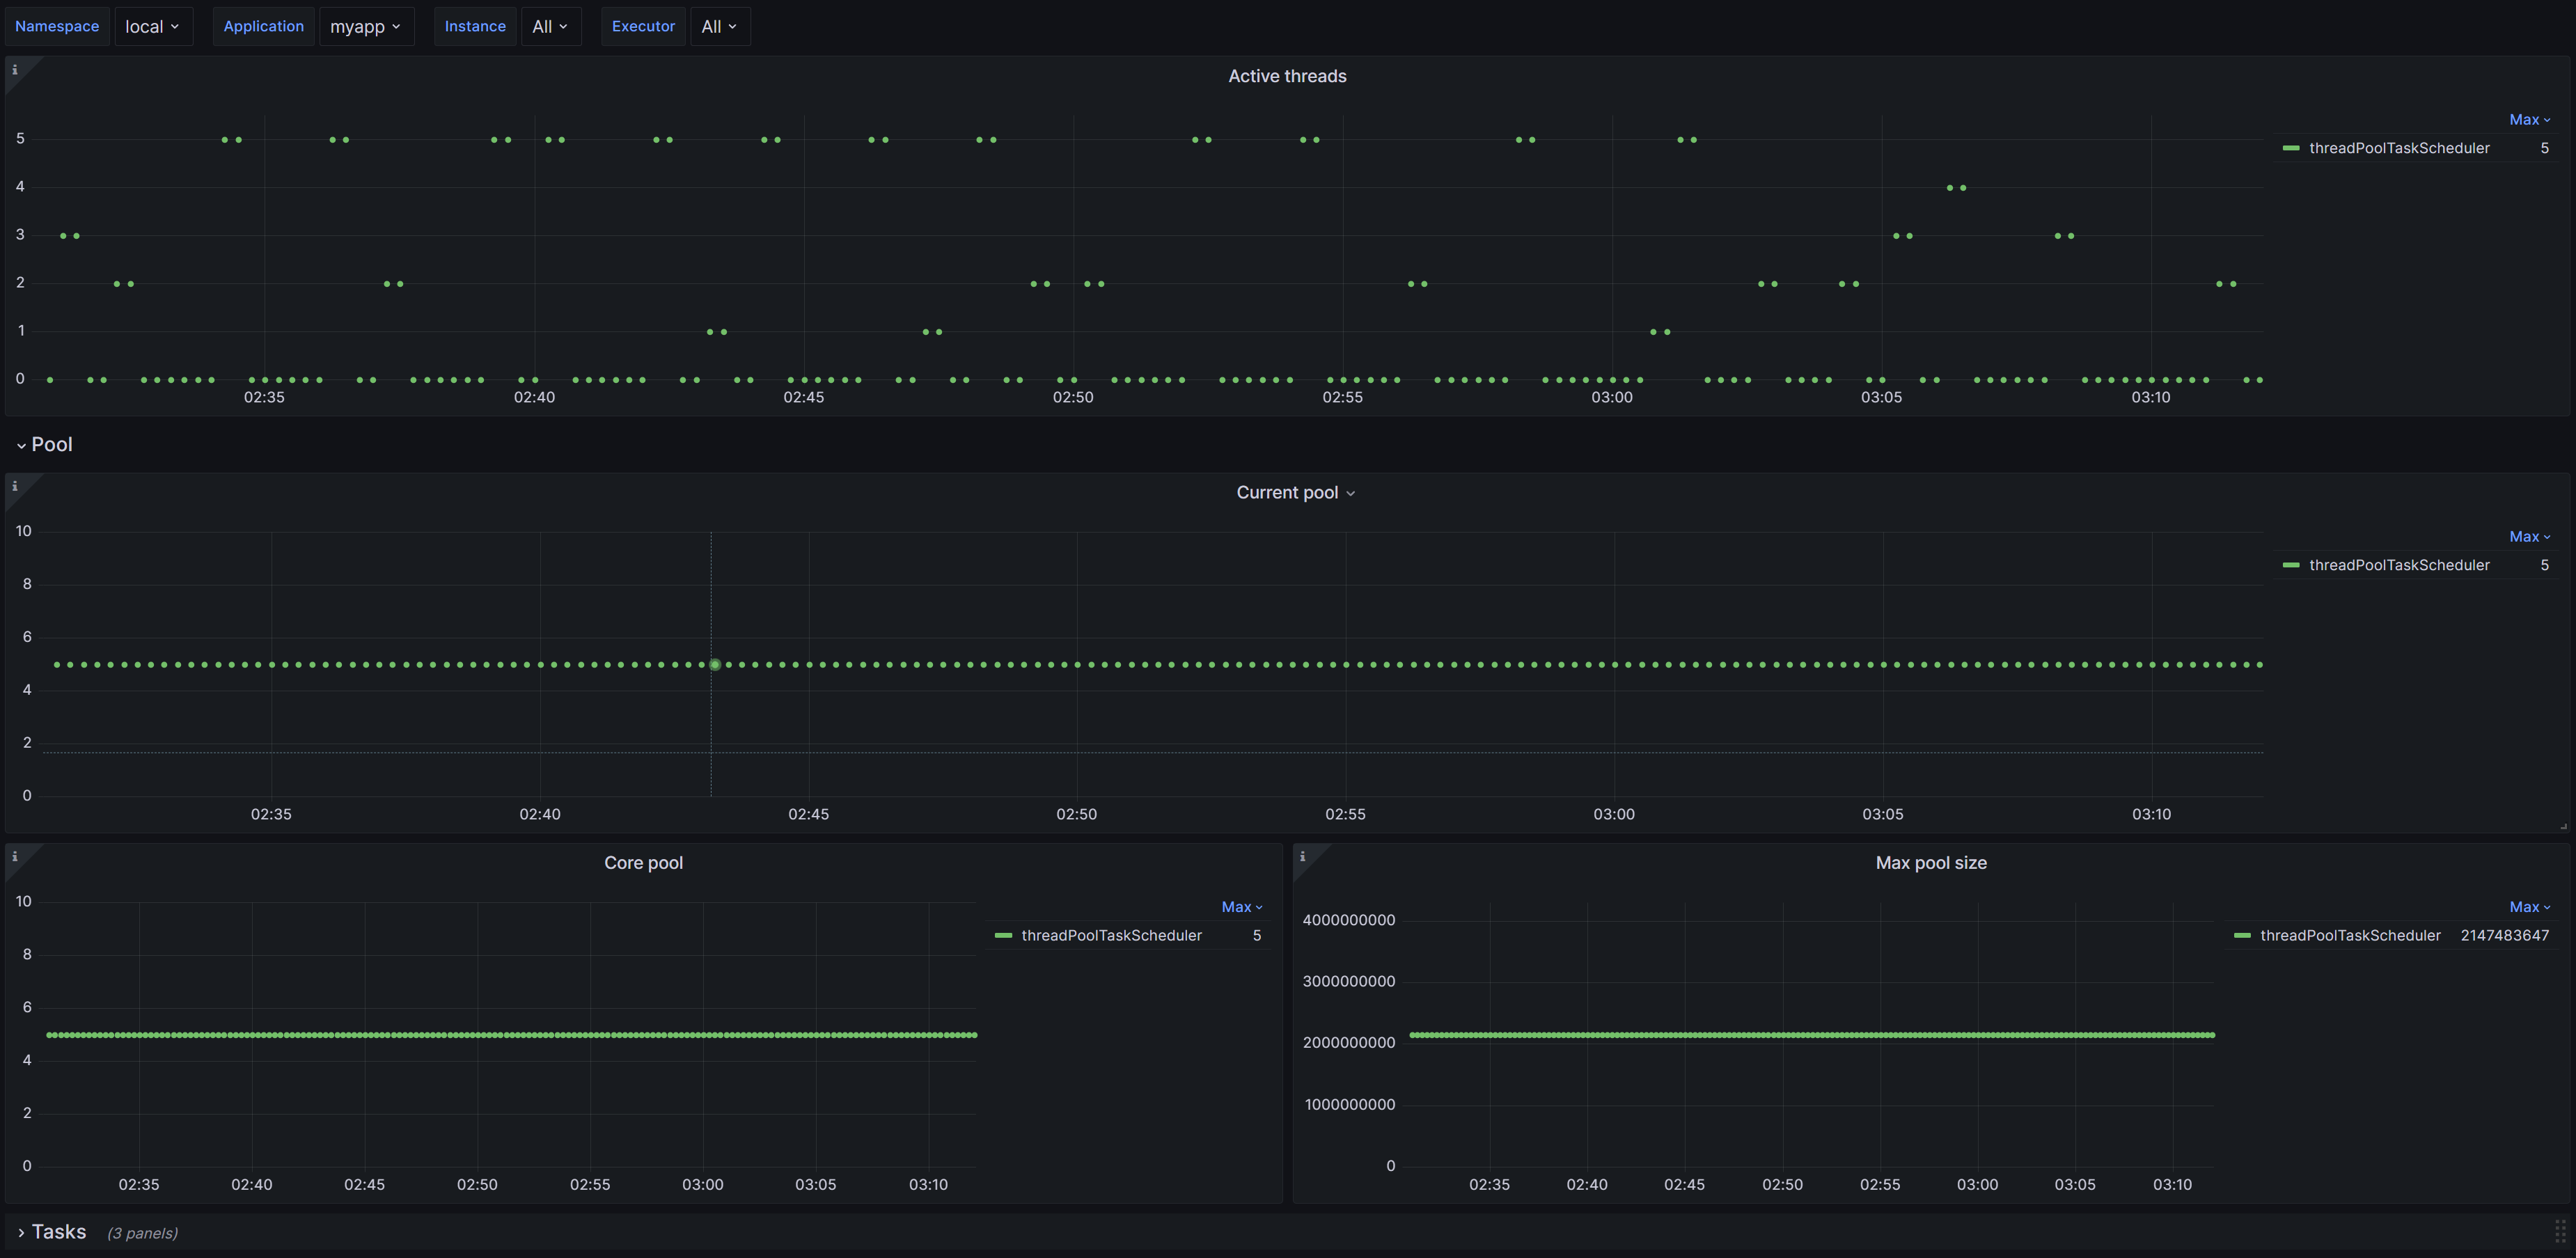Open the Instance dropdown showing All
This screenshot has width=2576, height=1258.
(x=550, y=27)
